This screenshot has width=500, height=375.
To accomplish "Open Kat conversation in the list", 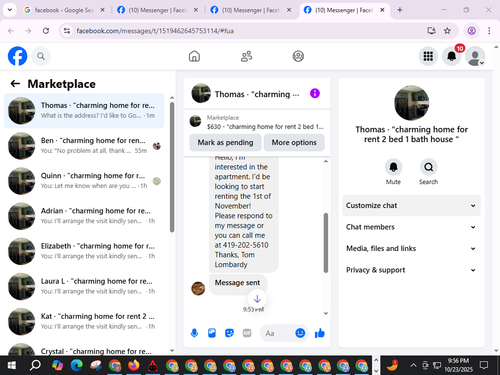I will (x=84, y=322).
